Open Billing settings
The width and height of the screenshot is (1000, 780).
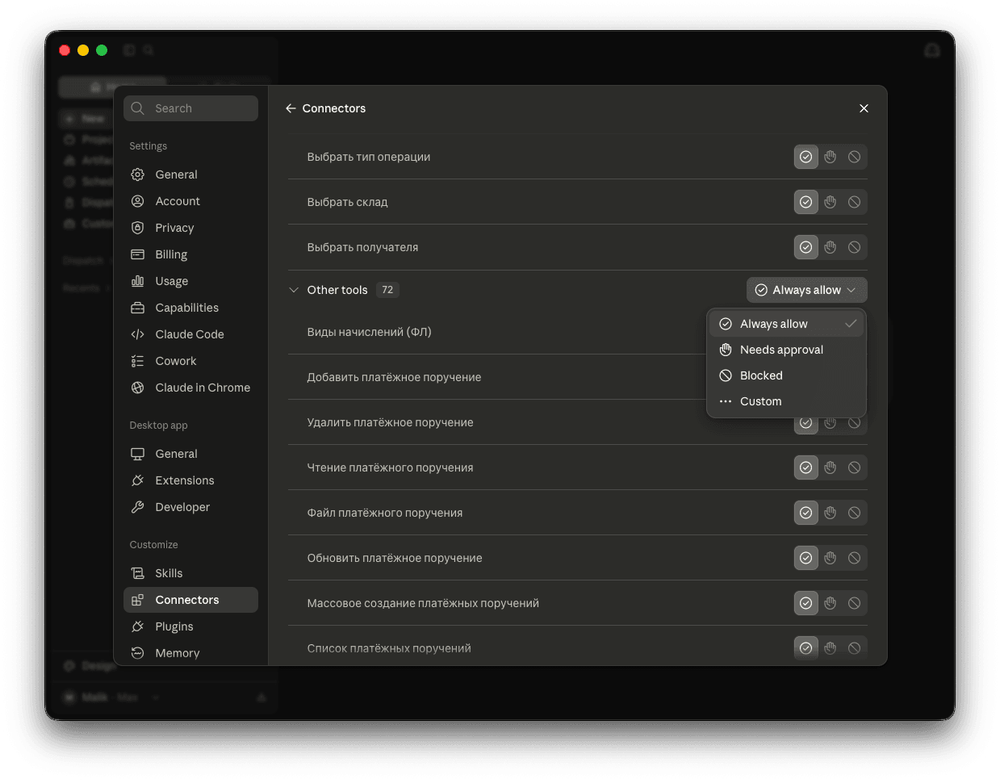(x=191, y=254)
